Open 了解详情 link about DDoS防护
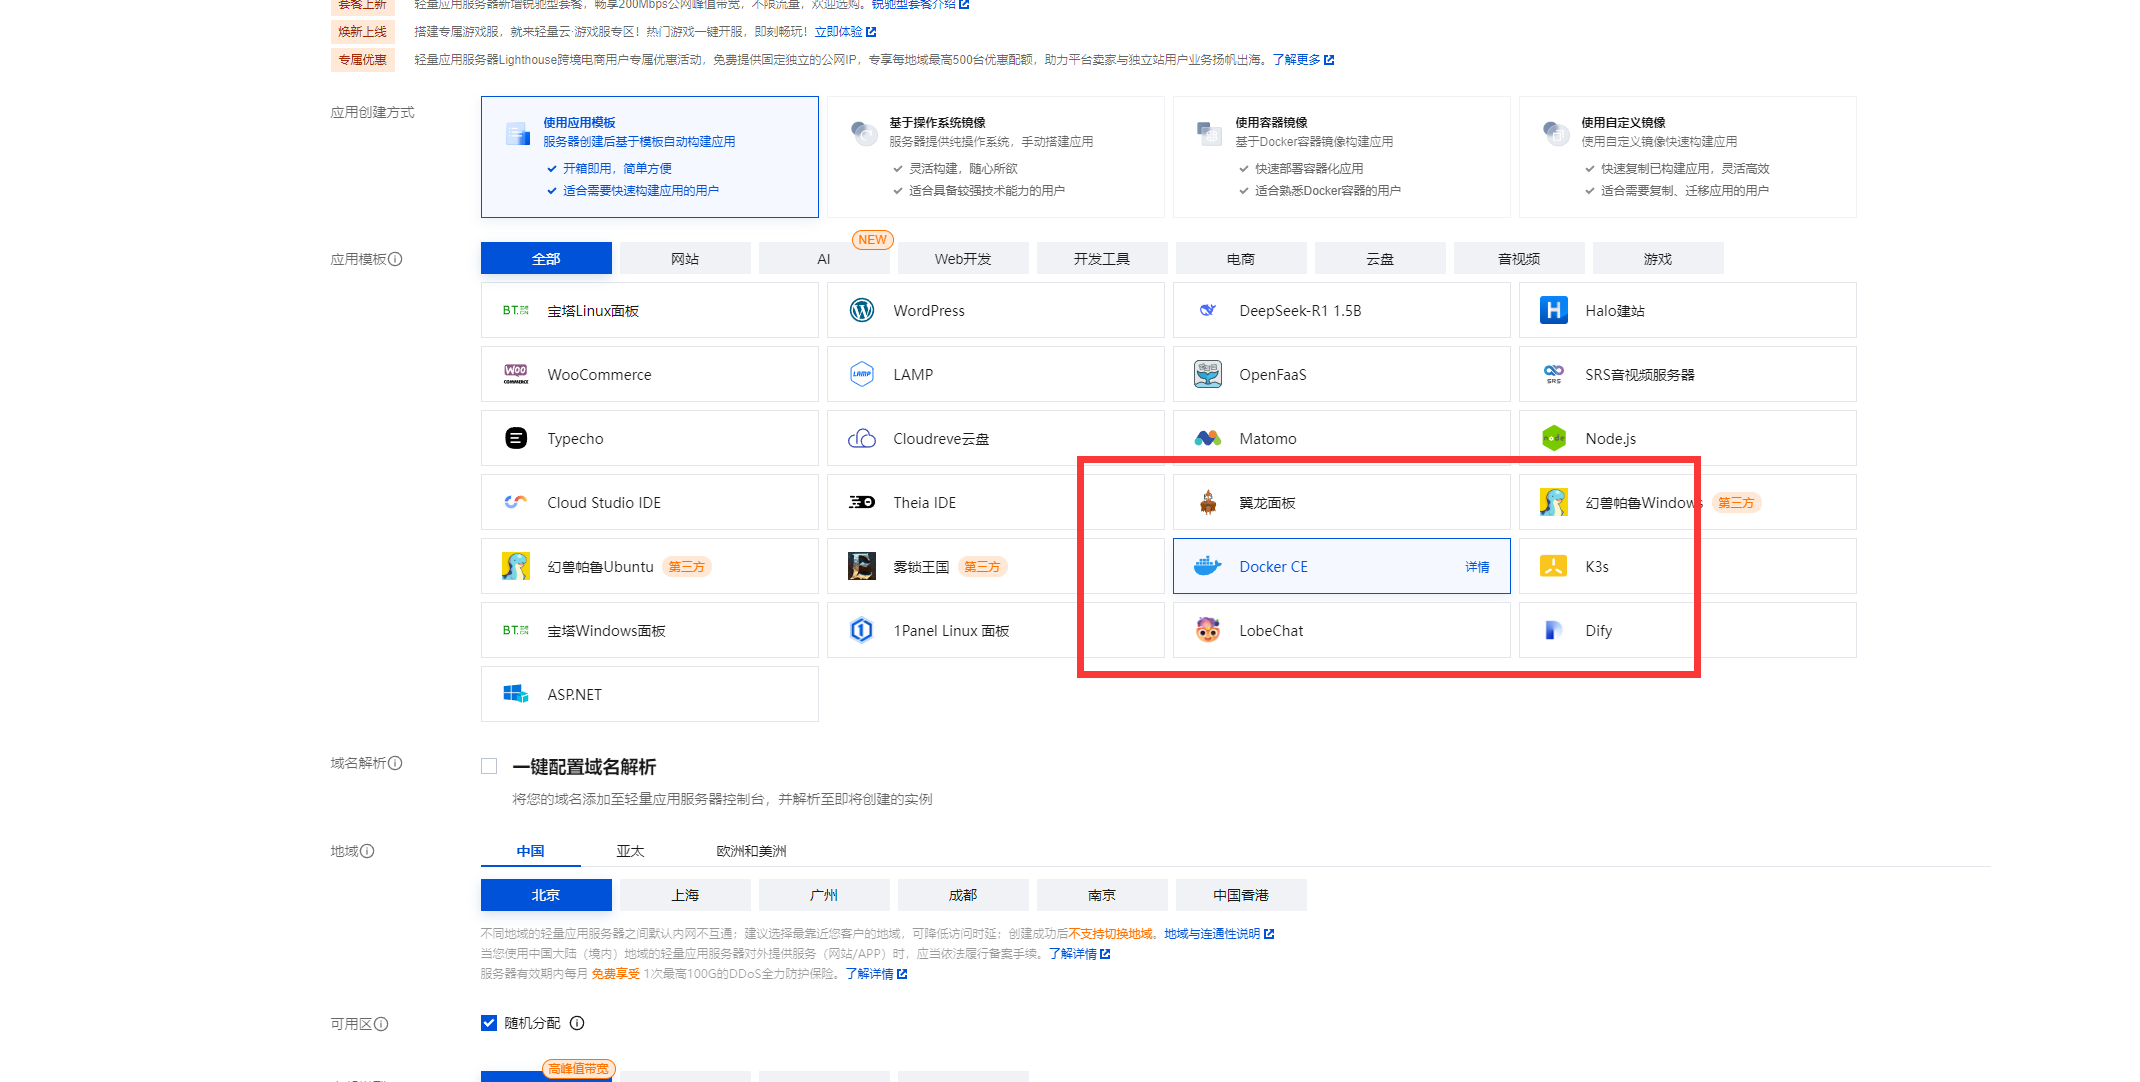Viewport: 2140px width, 1082px height. coord(876,974)
